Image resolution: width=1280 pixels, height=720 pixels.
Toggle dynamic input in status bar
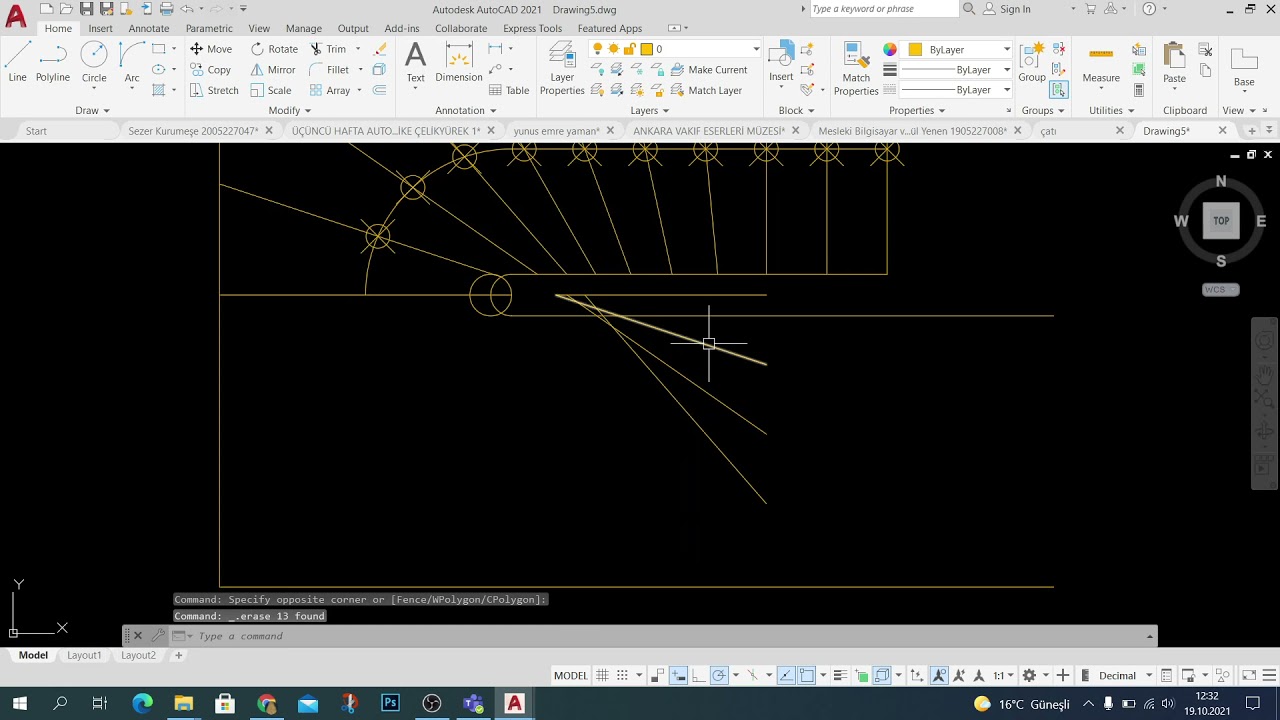678,675
